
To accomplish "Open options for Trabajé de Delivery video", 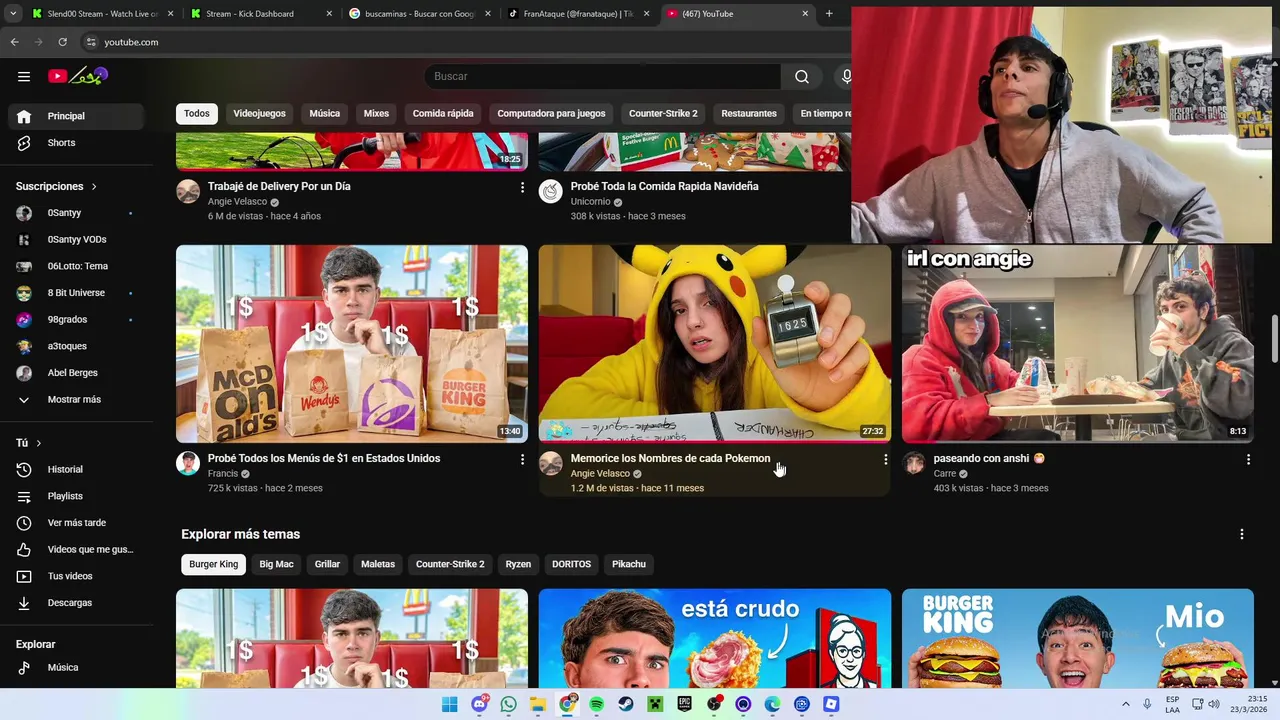I will (x=522, y=187).
